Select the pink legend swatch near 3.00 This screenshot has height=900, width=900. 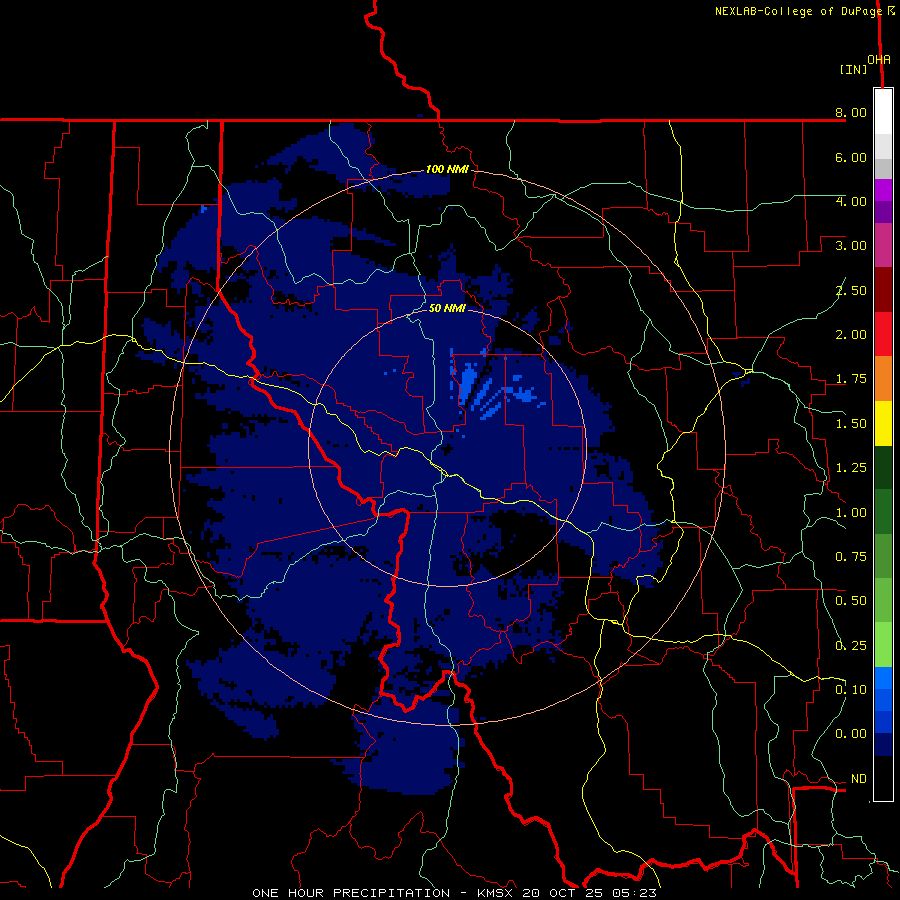pyautogui.click(x=883, y=246)
